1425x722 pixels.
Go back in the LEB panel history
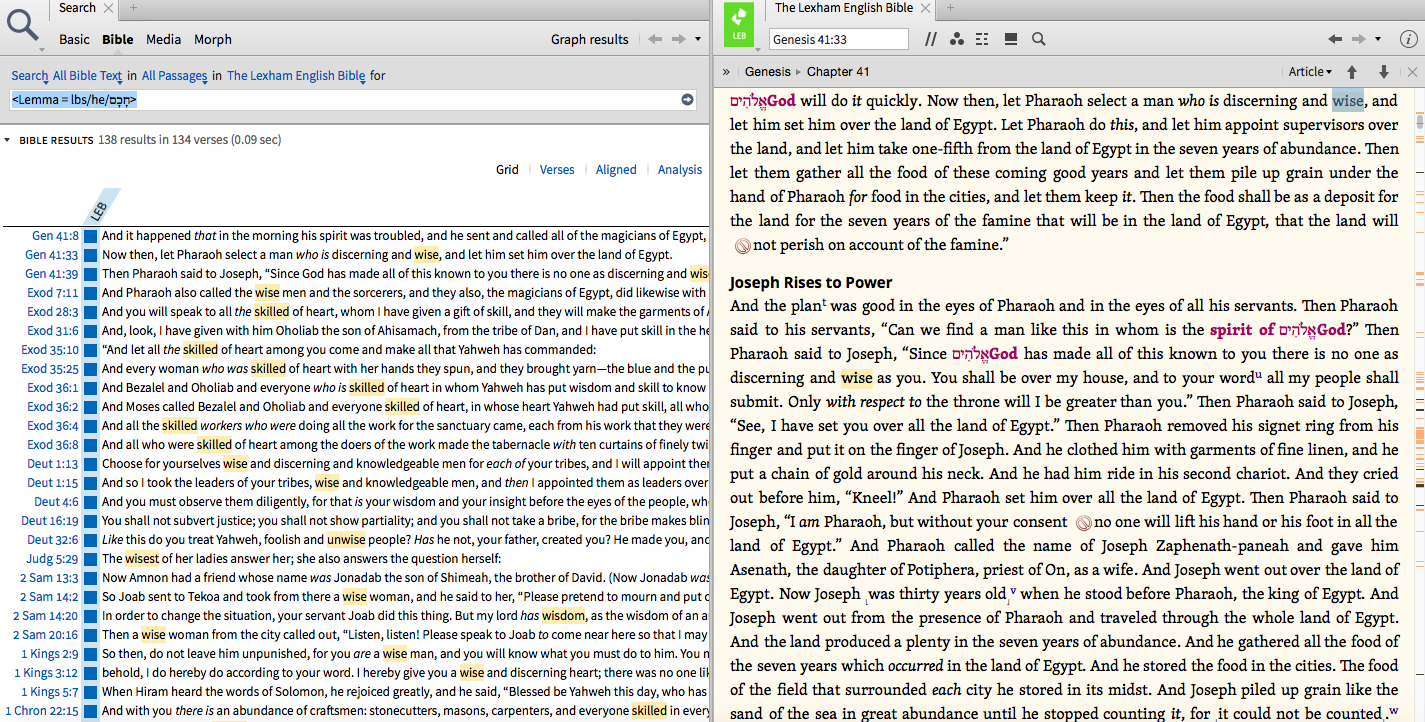[x=1335, y=39]
